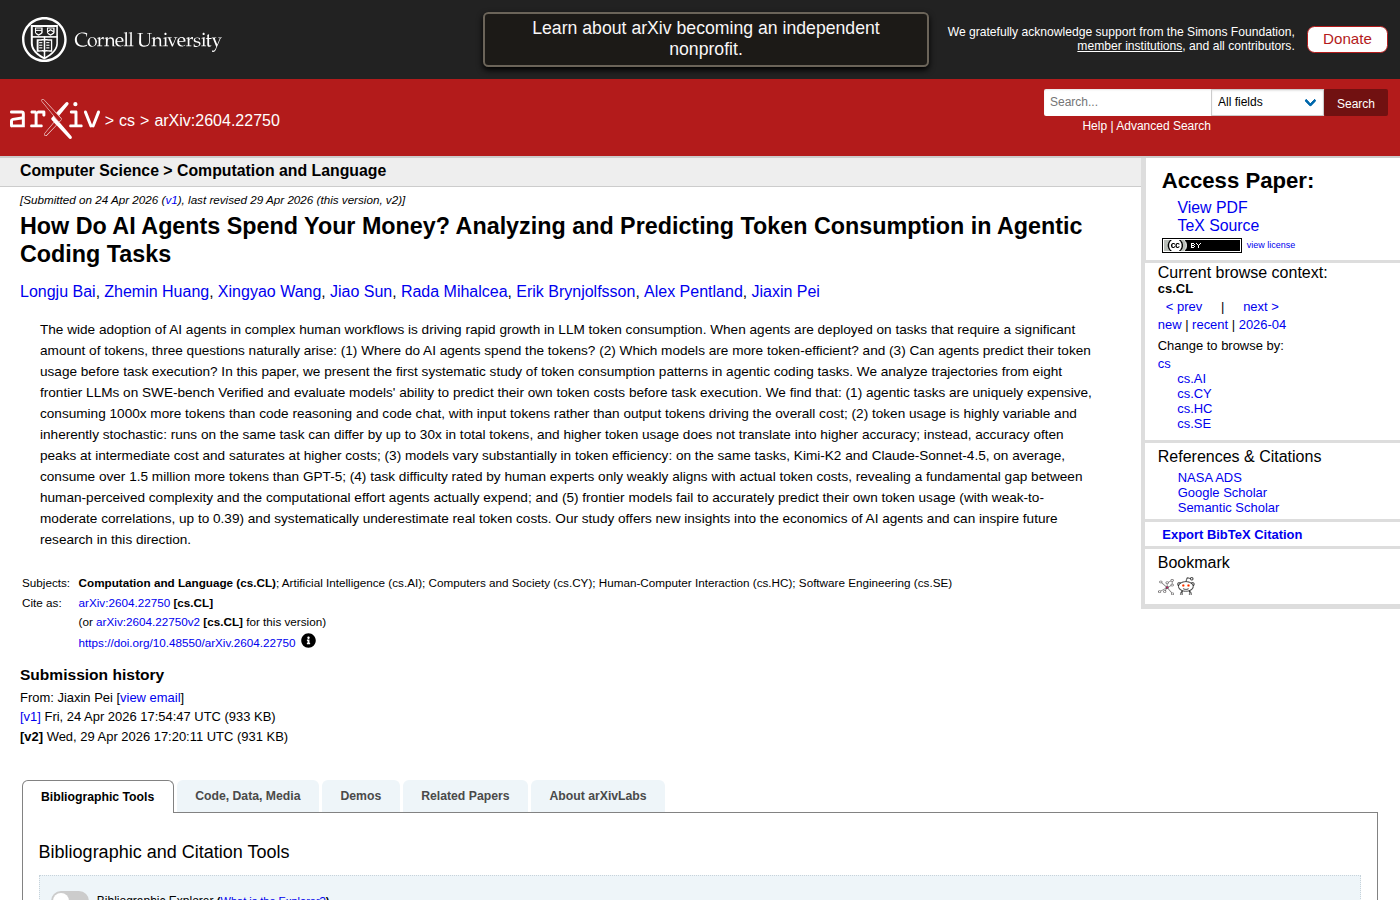Open View PDF link
Image resolution: width=1400 pixels, height=900 pixels.
click(x=1212, y=207)
